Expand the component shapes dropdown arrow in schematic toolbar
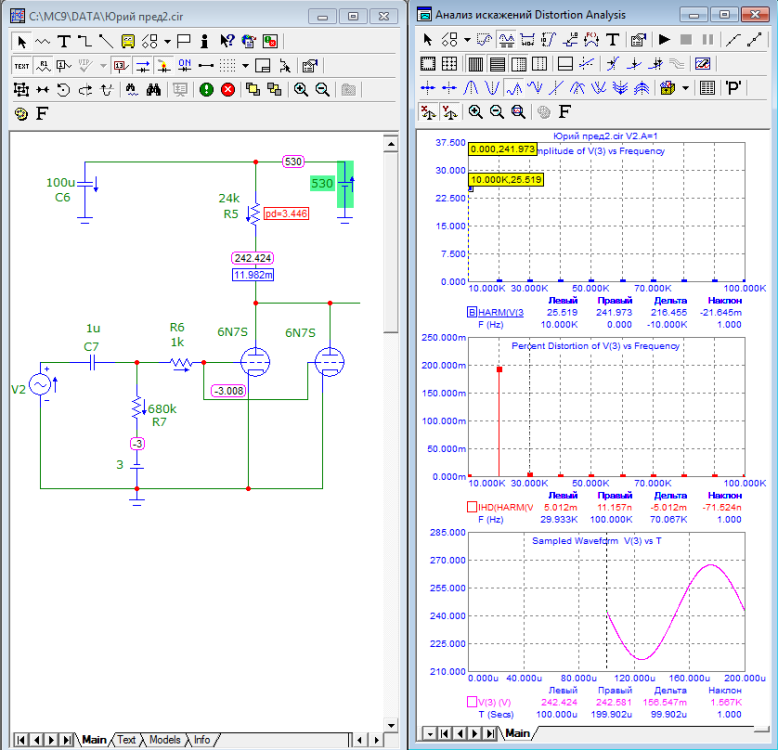778x750 pixels. (167, 41)
